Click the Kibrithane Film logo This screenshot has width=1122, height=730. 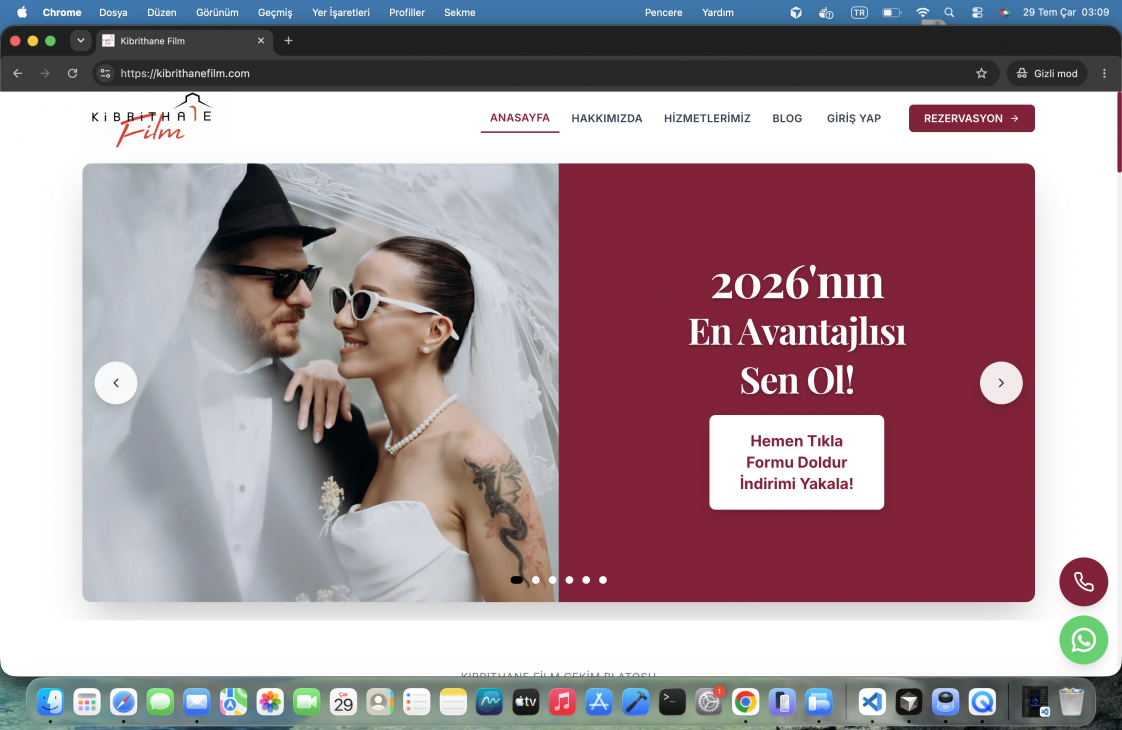click(152, 120)
